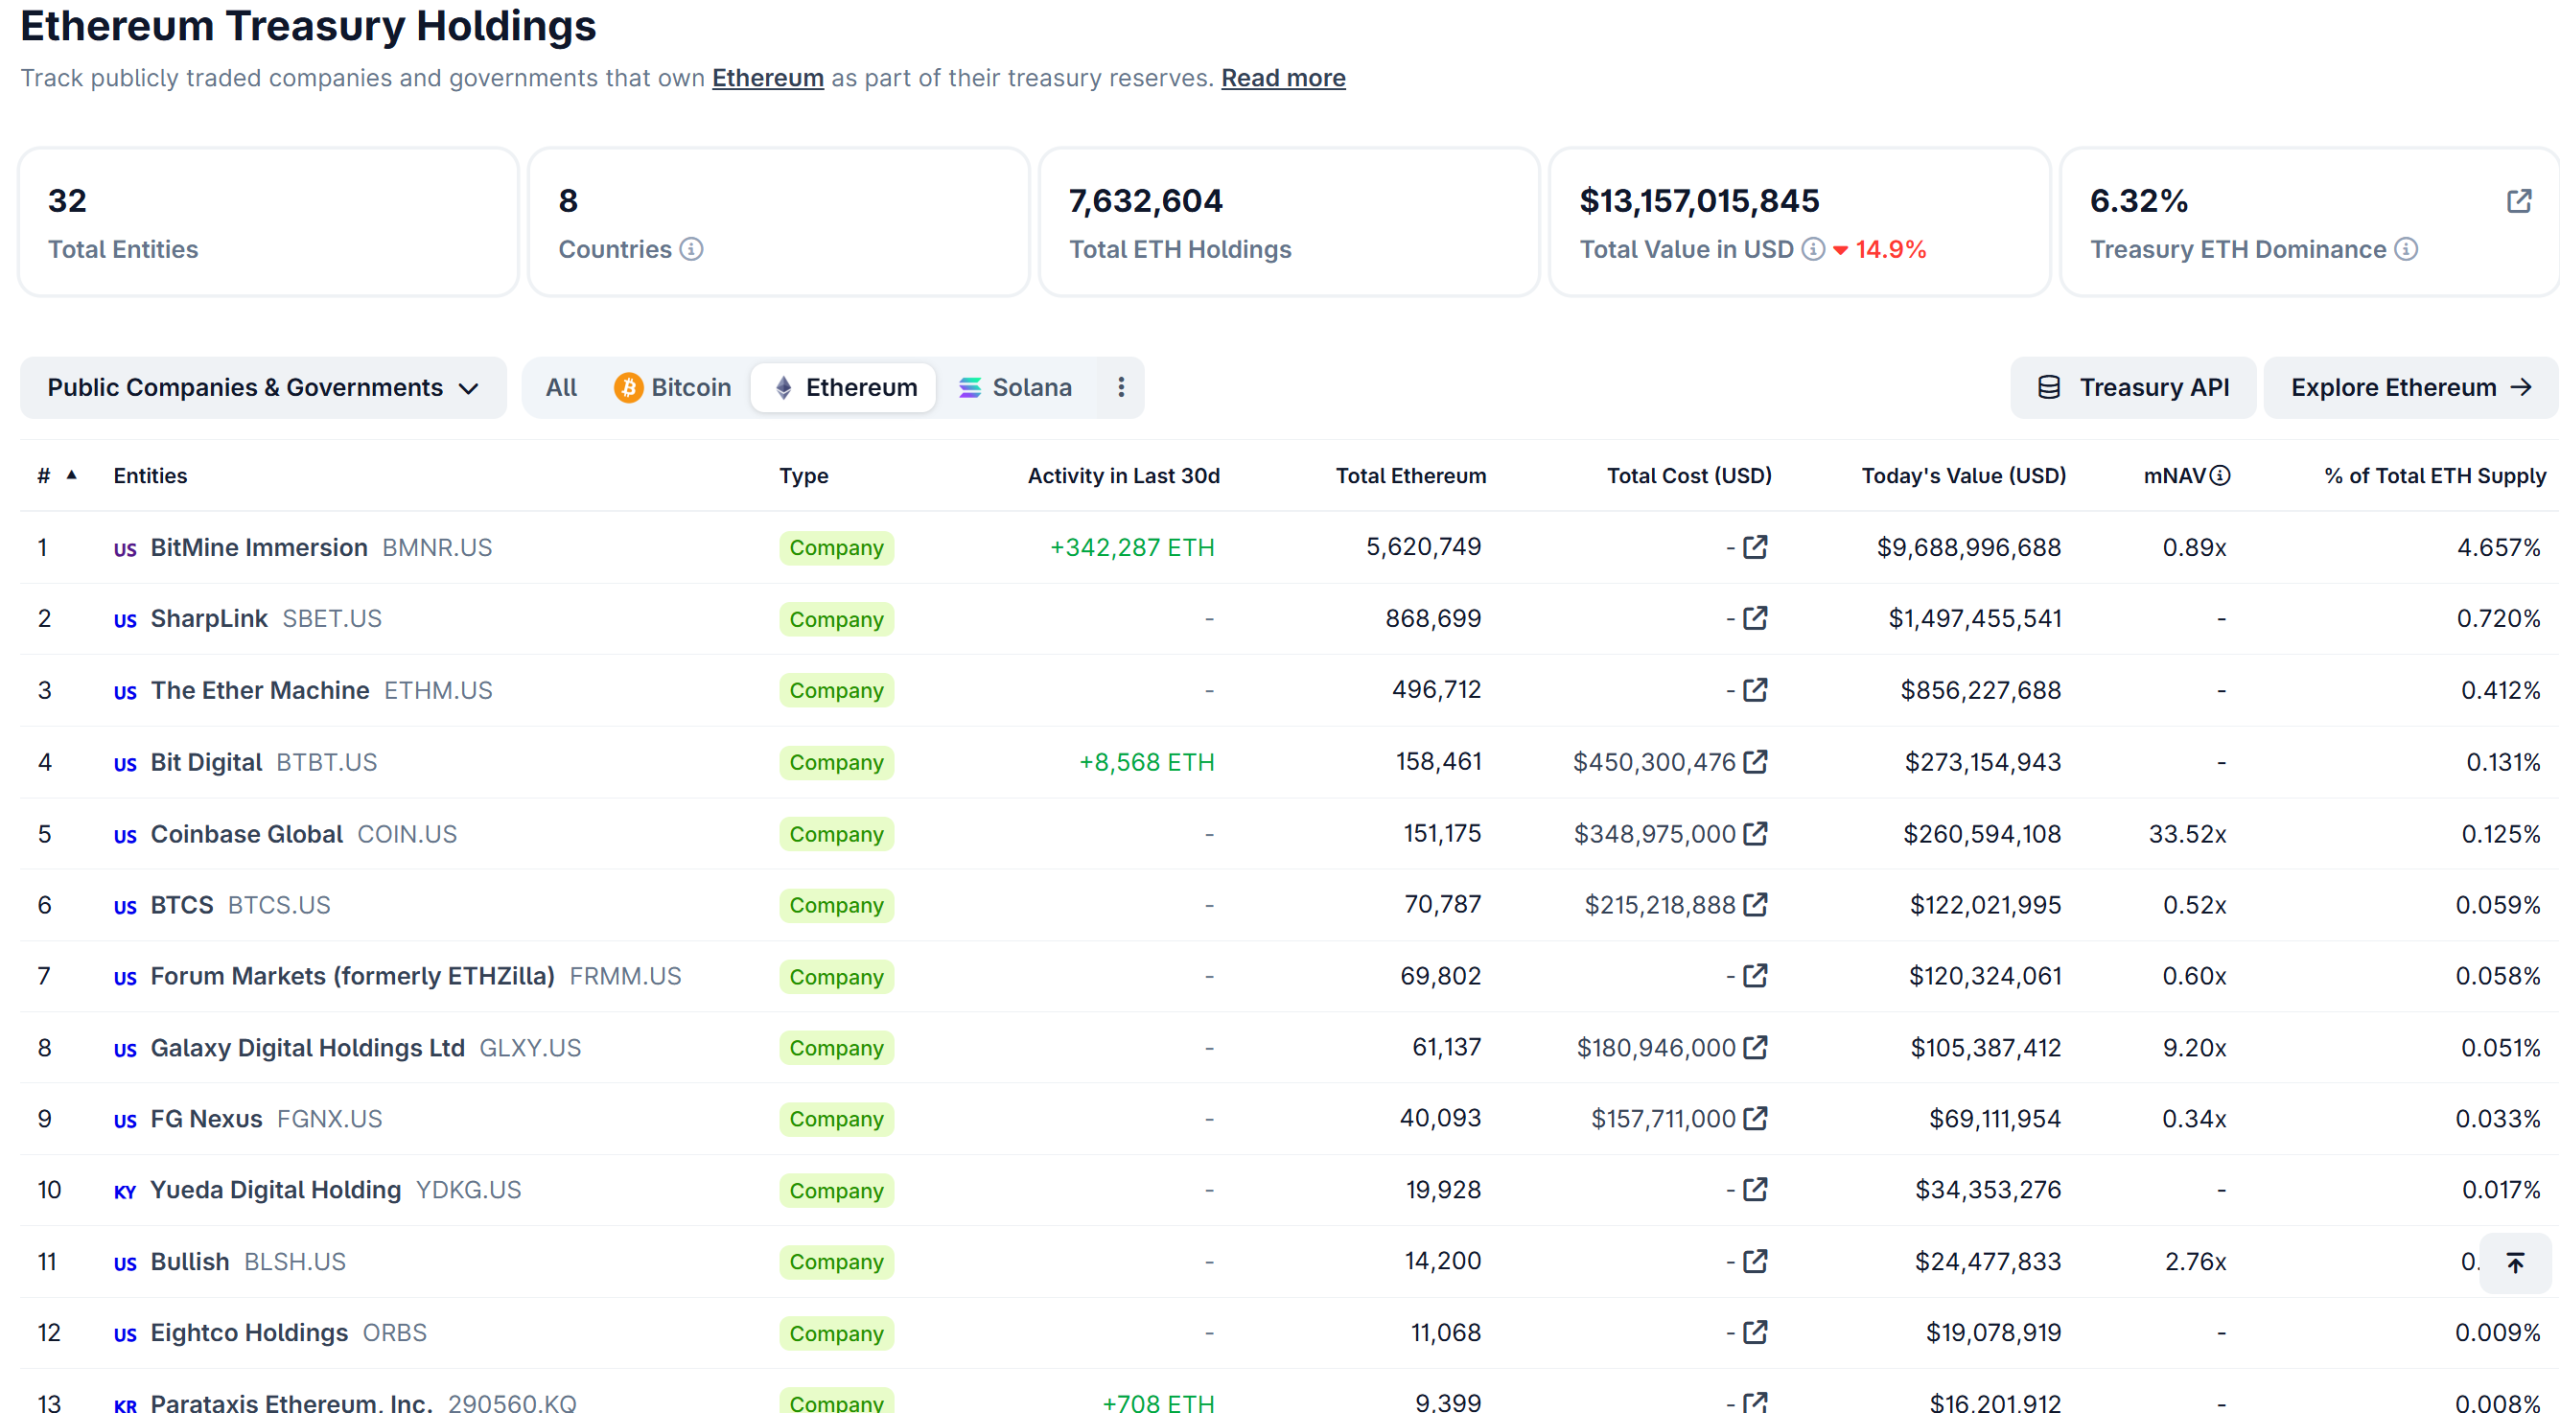
Task: Click the 7,632,604 Total ETH Holdings card
Action: (x=1288, y=222)
